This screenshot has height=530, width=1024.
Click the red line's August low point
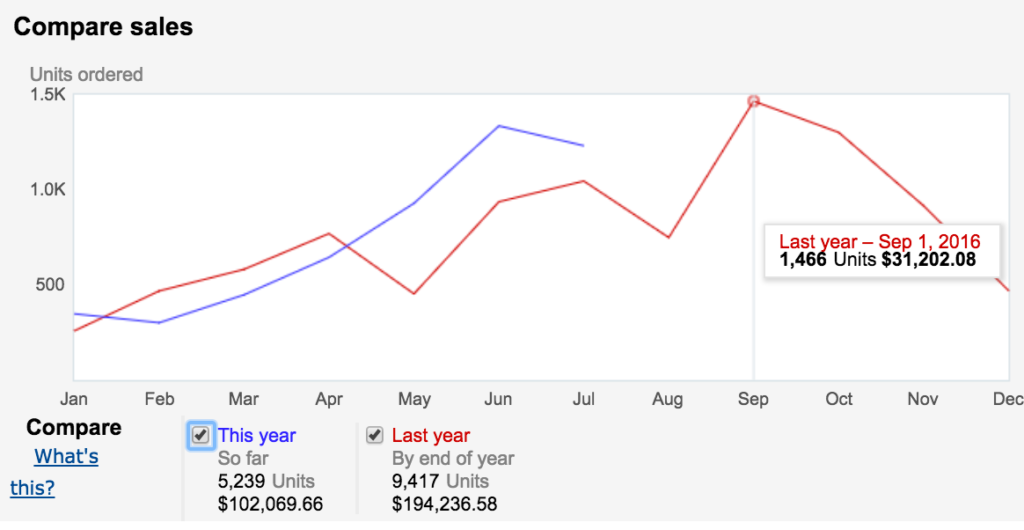[x=668, y=237]
